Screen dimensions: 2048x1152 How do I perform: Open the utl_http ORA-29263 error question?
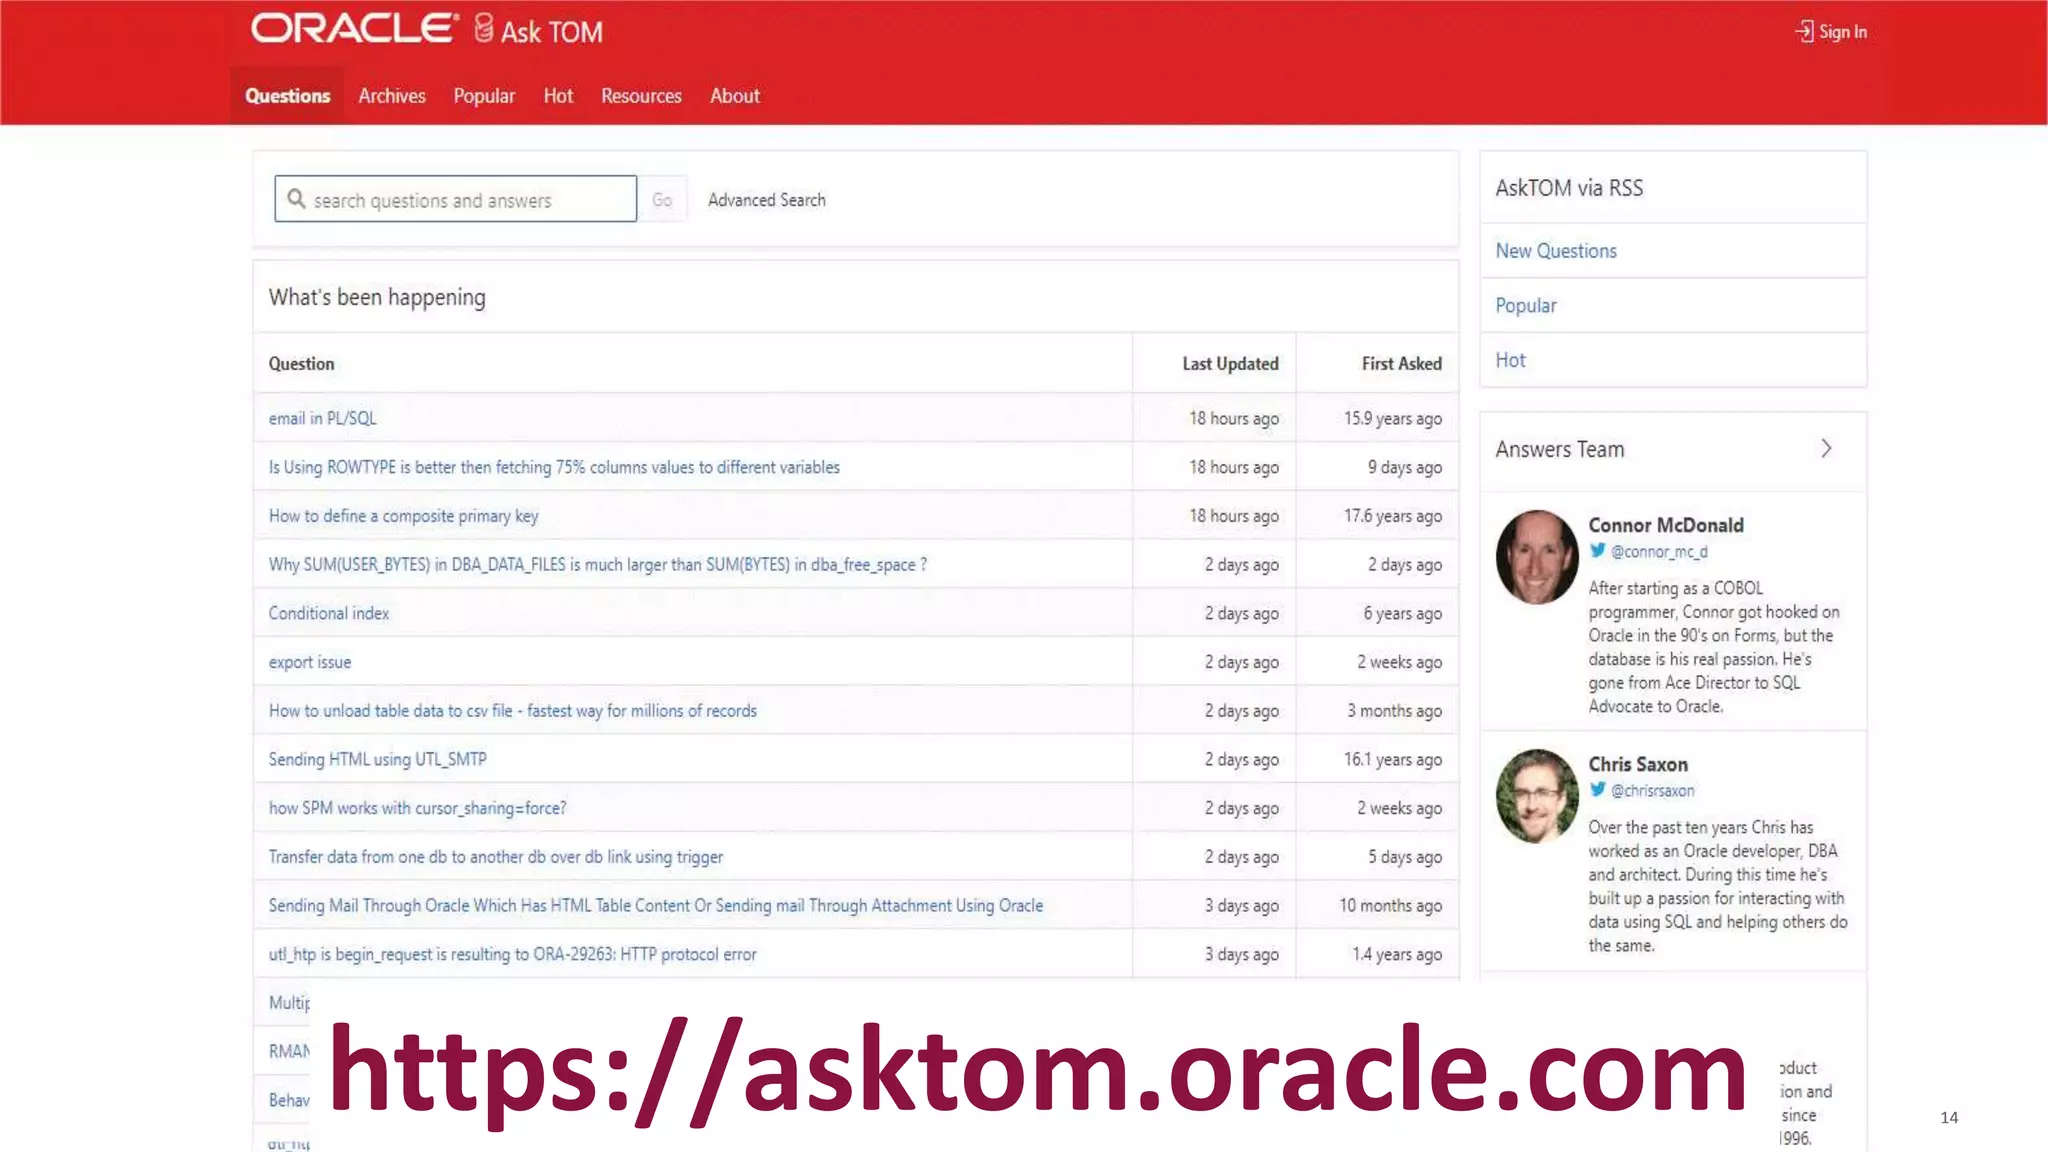(x=513, y=954)
